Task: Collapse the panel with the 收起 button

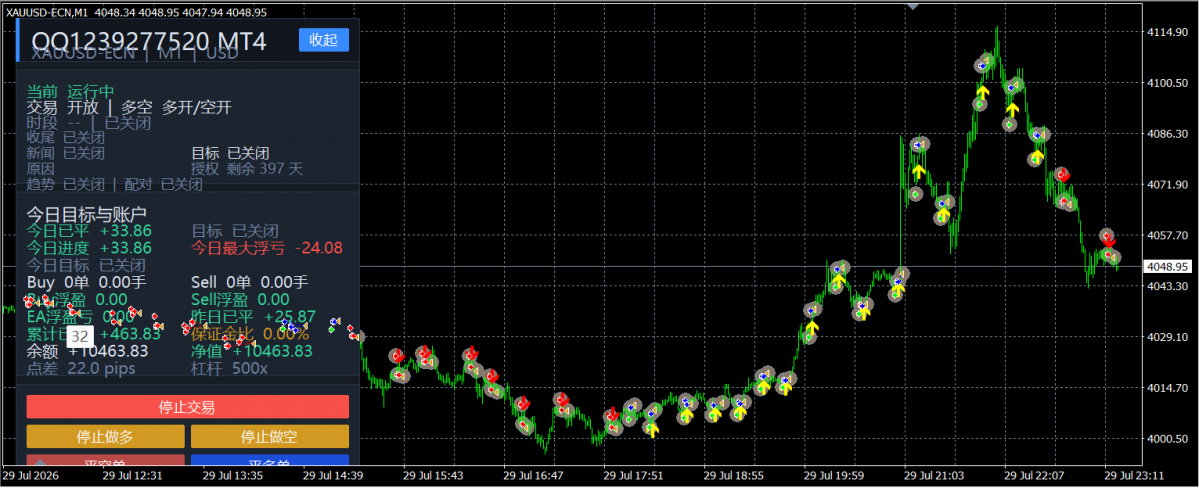Action: (x=323, y=40)
